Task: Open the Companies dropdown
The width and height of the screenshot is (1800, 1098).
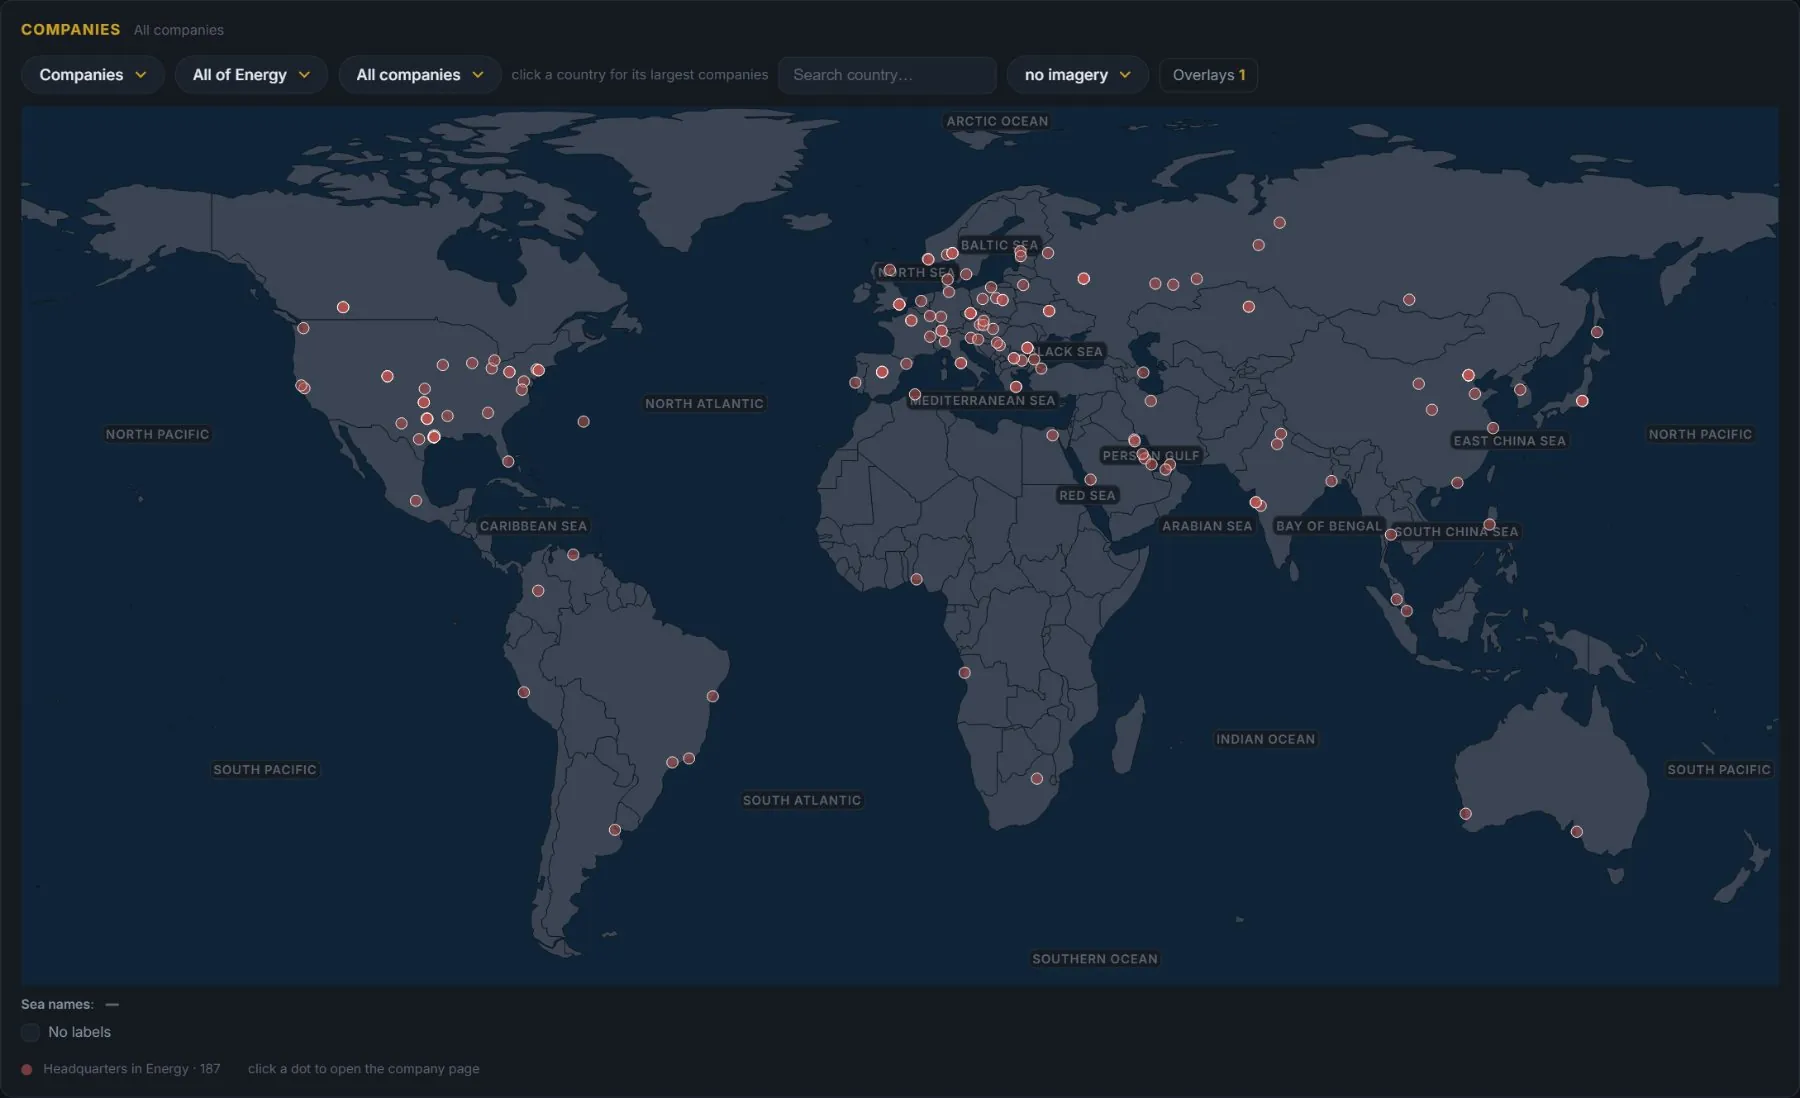Action: coord(92,75)
